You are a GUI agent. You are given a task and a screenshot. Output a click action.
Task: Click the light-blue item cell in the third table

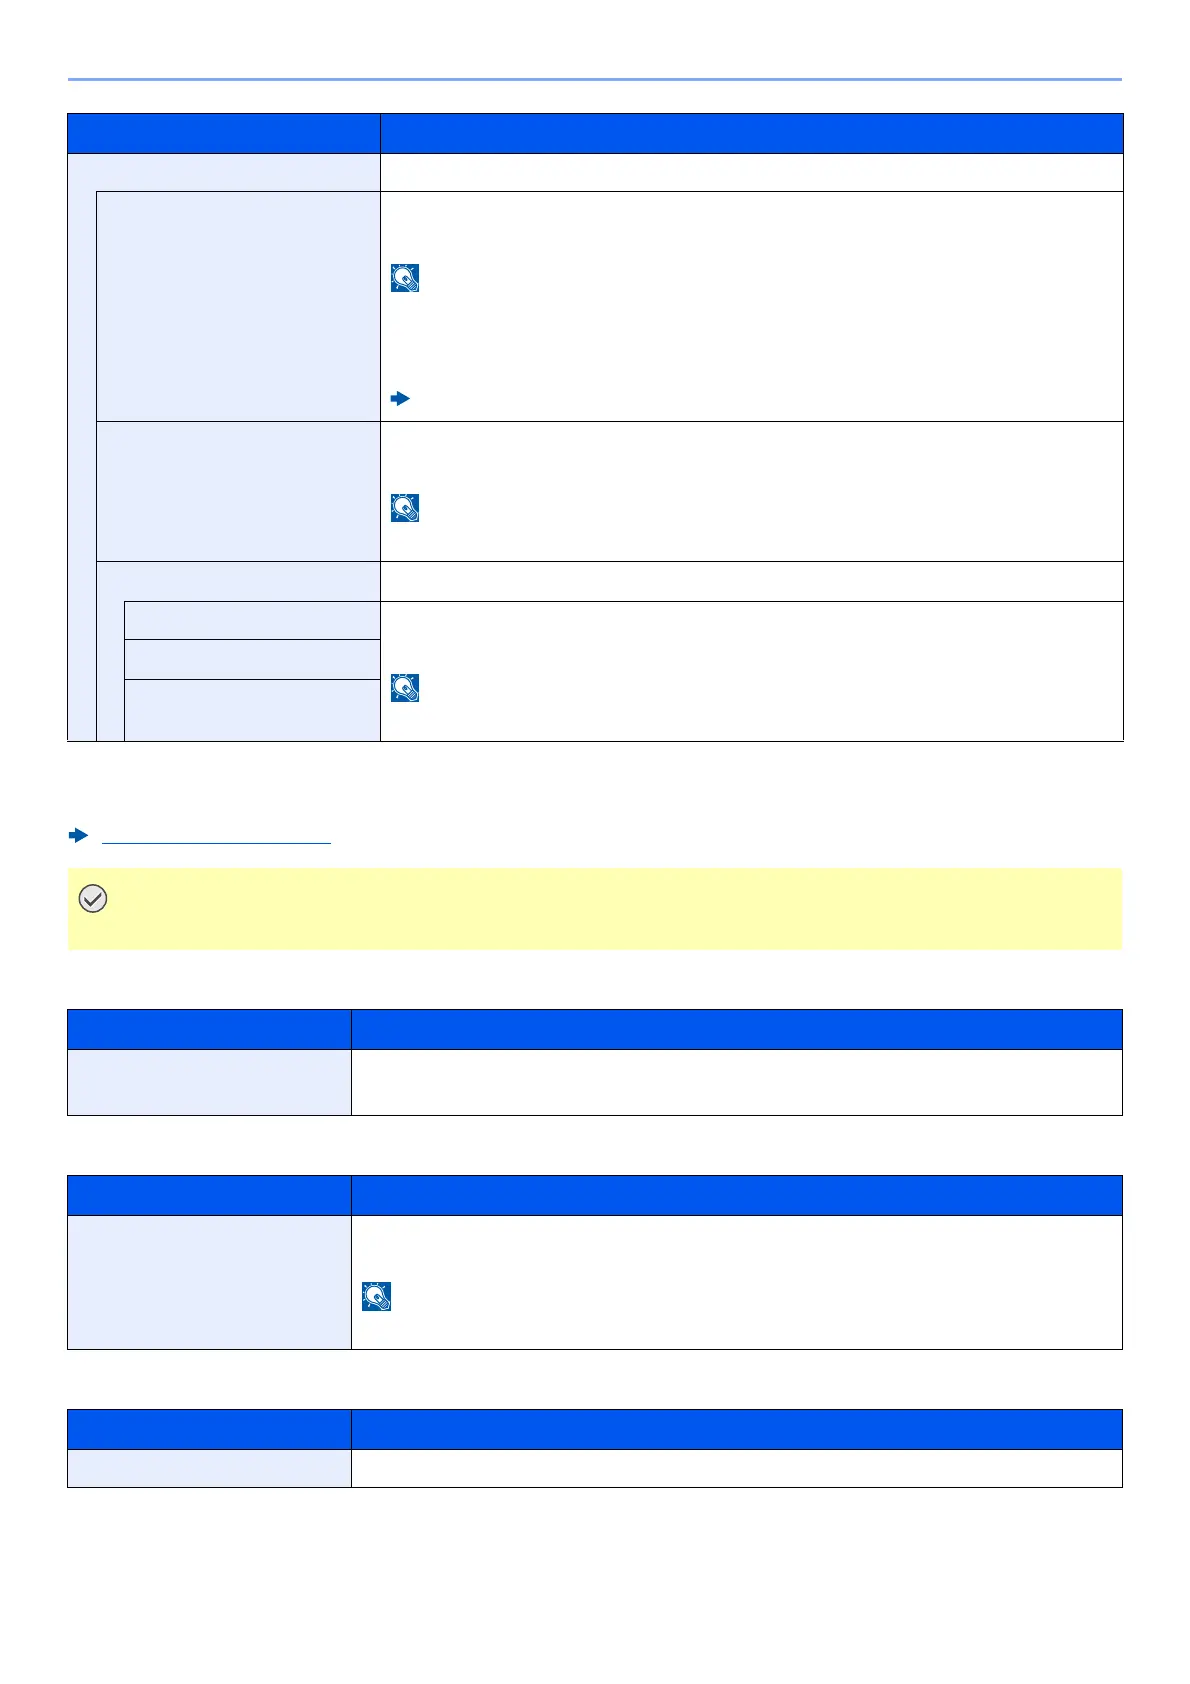coord(209,1282)
